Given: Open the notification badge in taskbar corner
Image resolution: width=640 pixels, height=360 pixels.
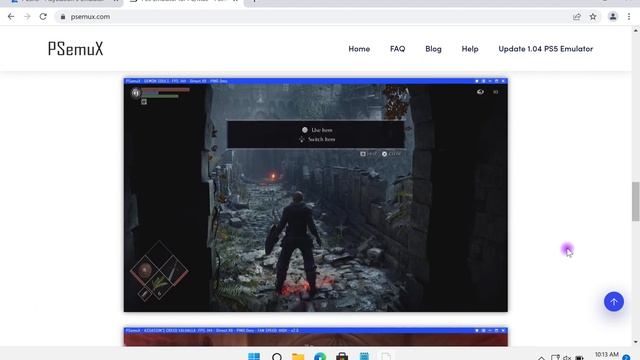Looking at the screenshot, I should 627,358.
